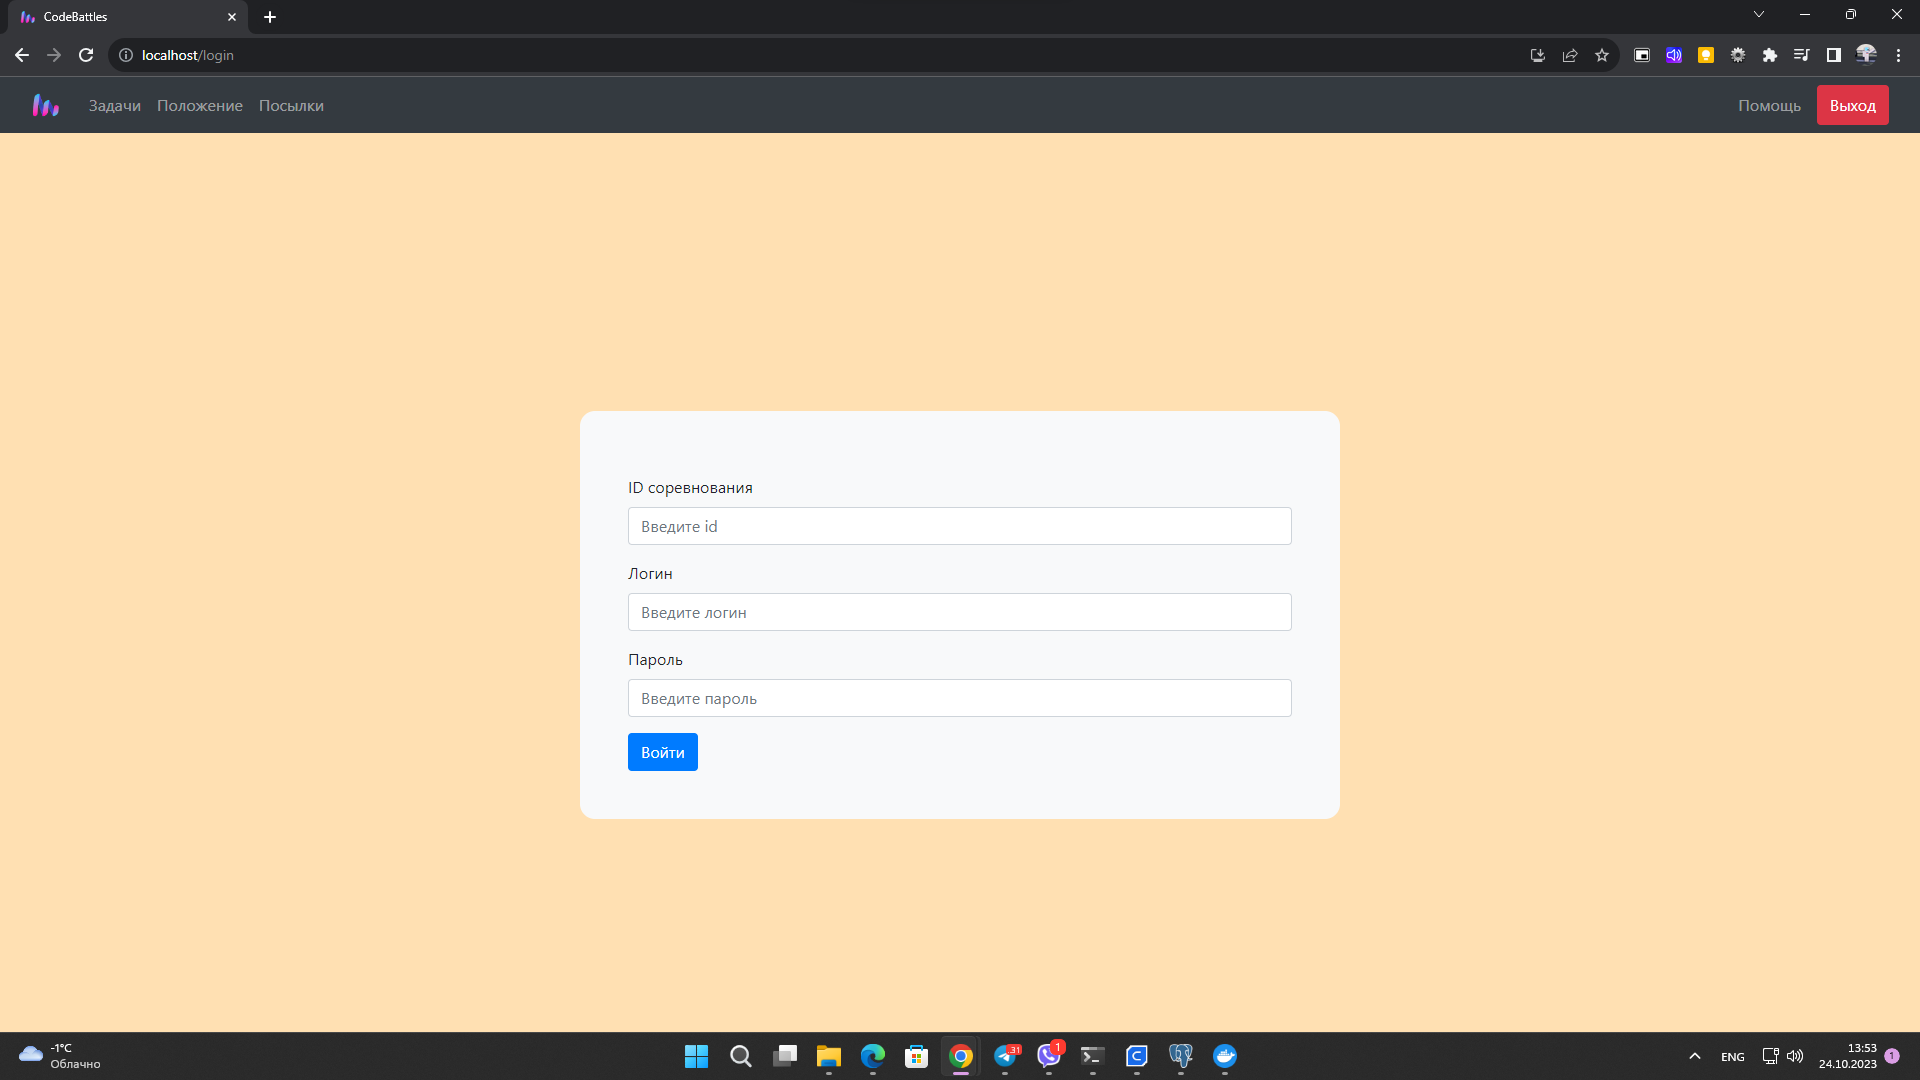Open the Задачи menu item
1920x1080 pixels.
click(x=115, y=106)
